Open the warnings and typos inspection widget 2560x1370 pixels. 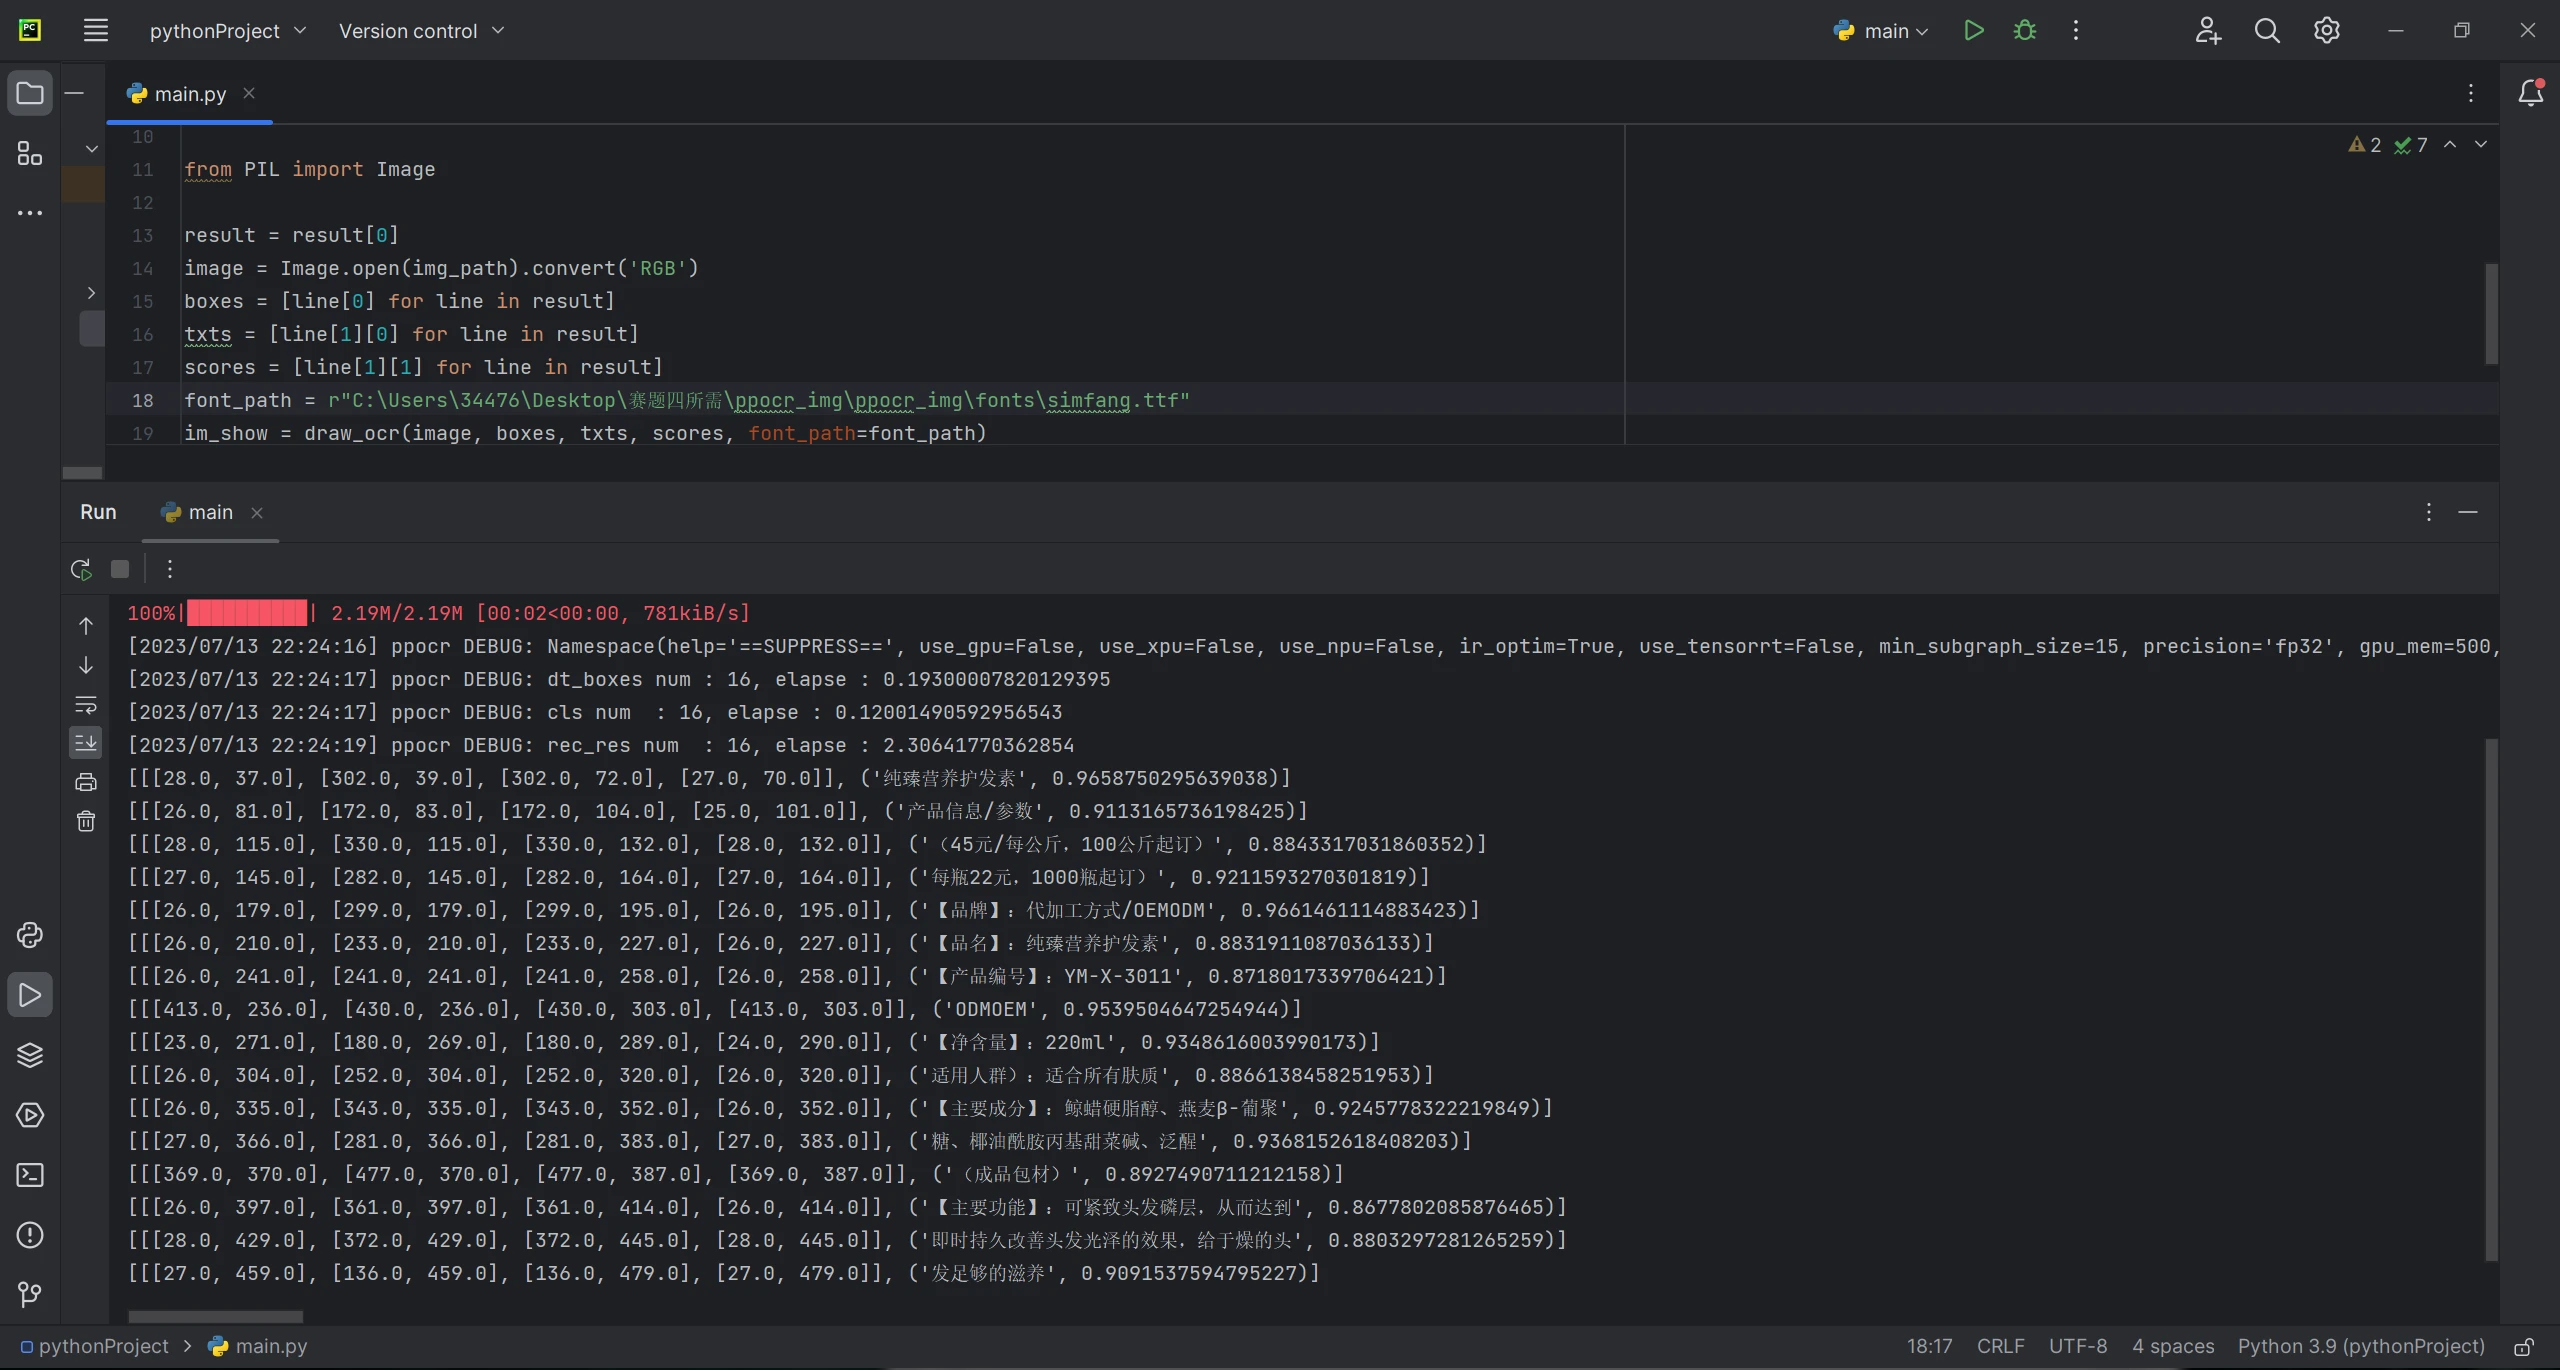[x=2388, y=145]
